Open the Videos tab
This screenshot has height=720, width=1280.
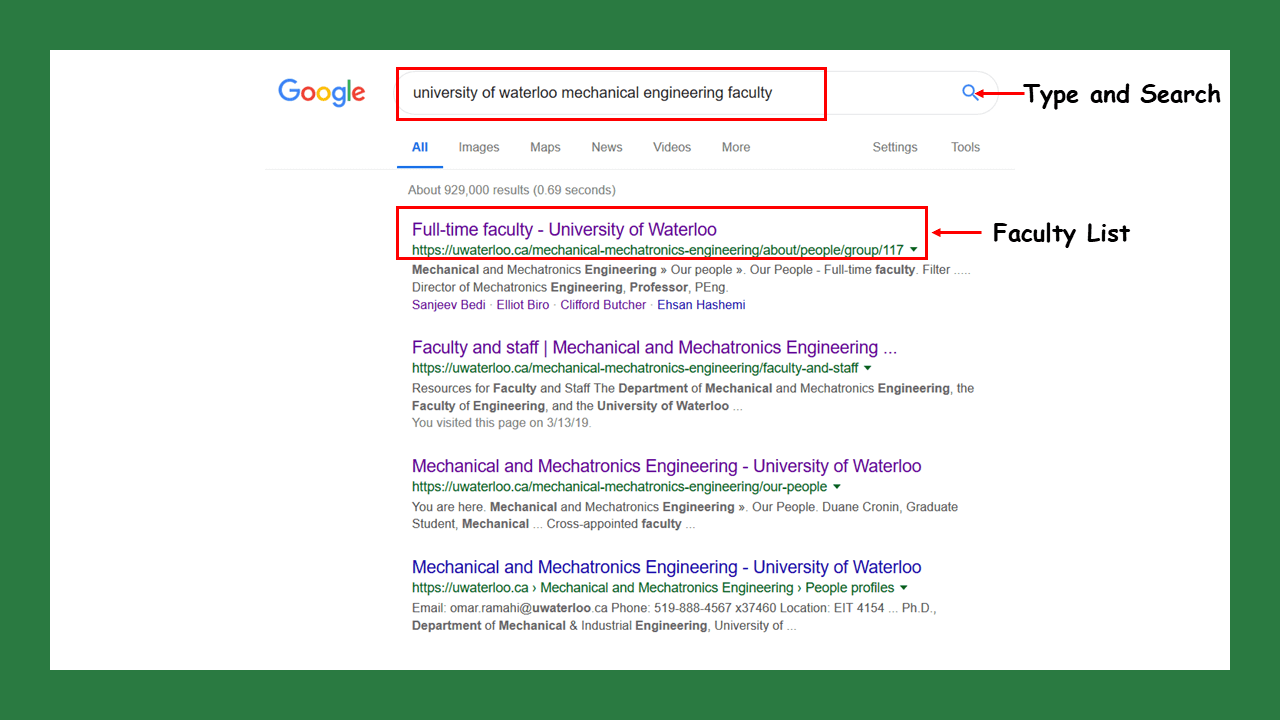[x=672, y=147]
